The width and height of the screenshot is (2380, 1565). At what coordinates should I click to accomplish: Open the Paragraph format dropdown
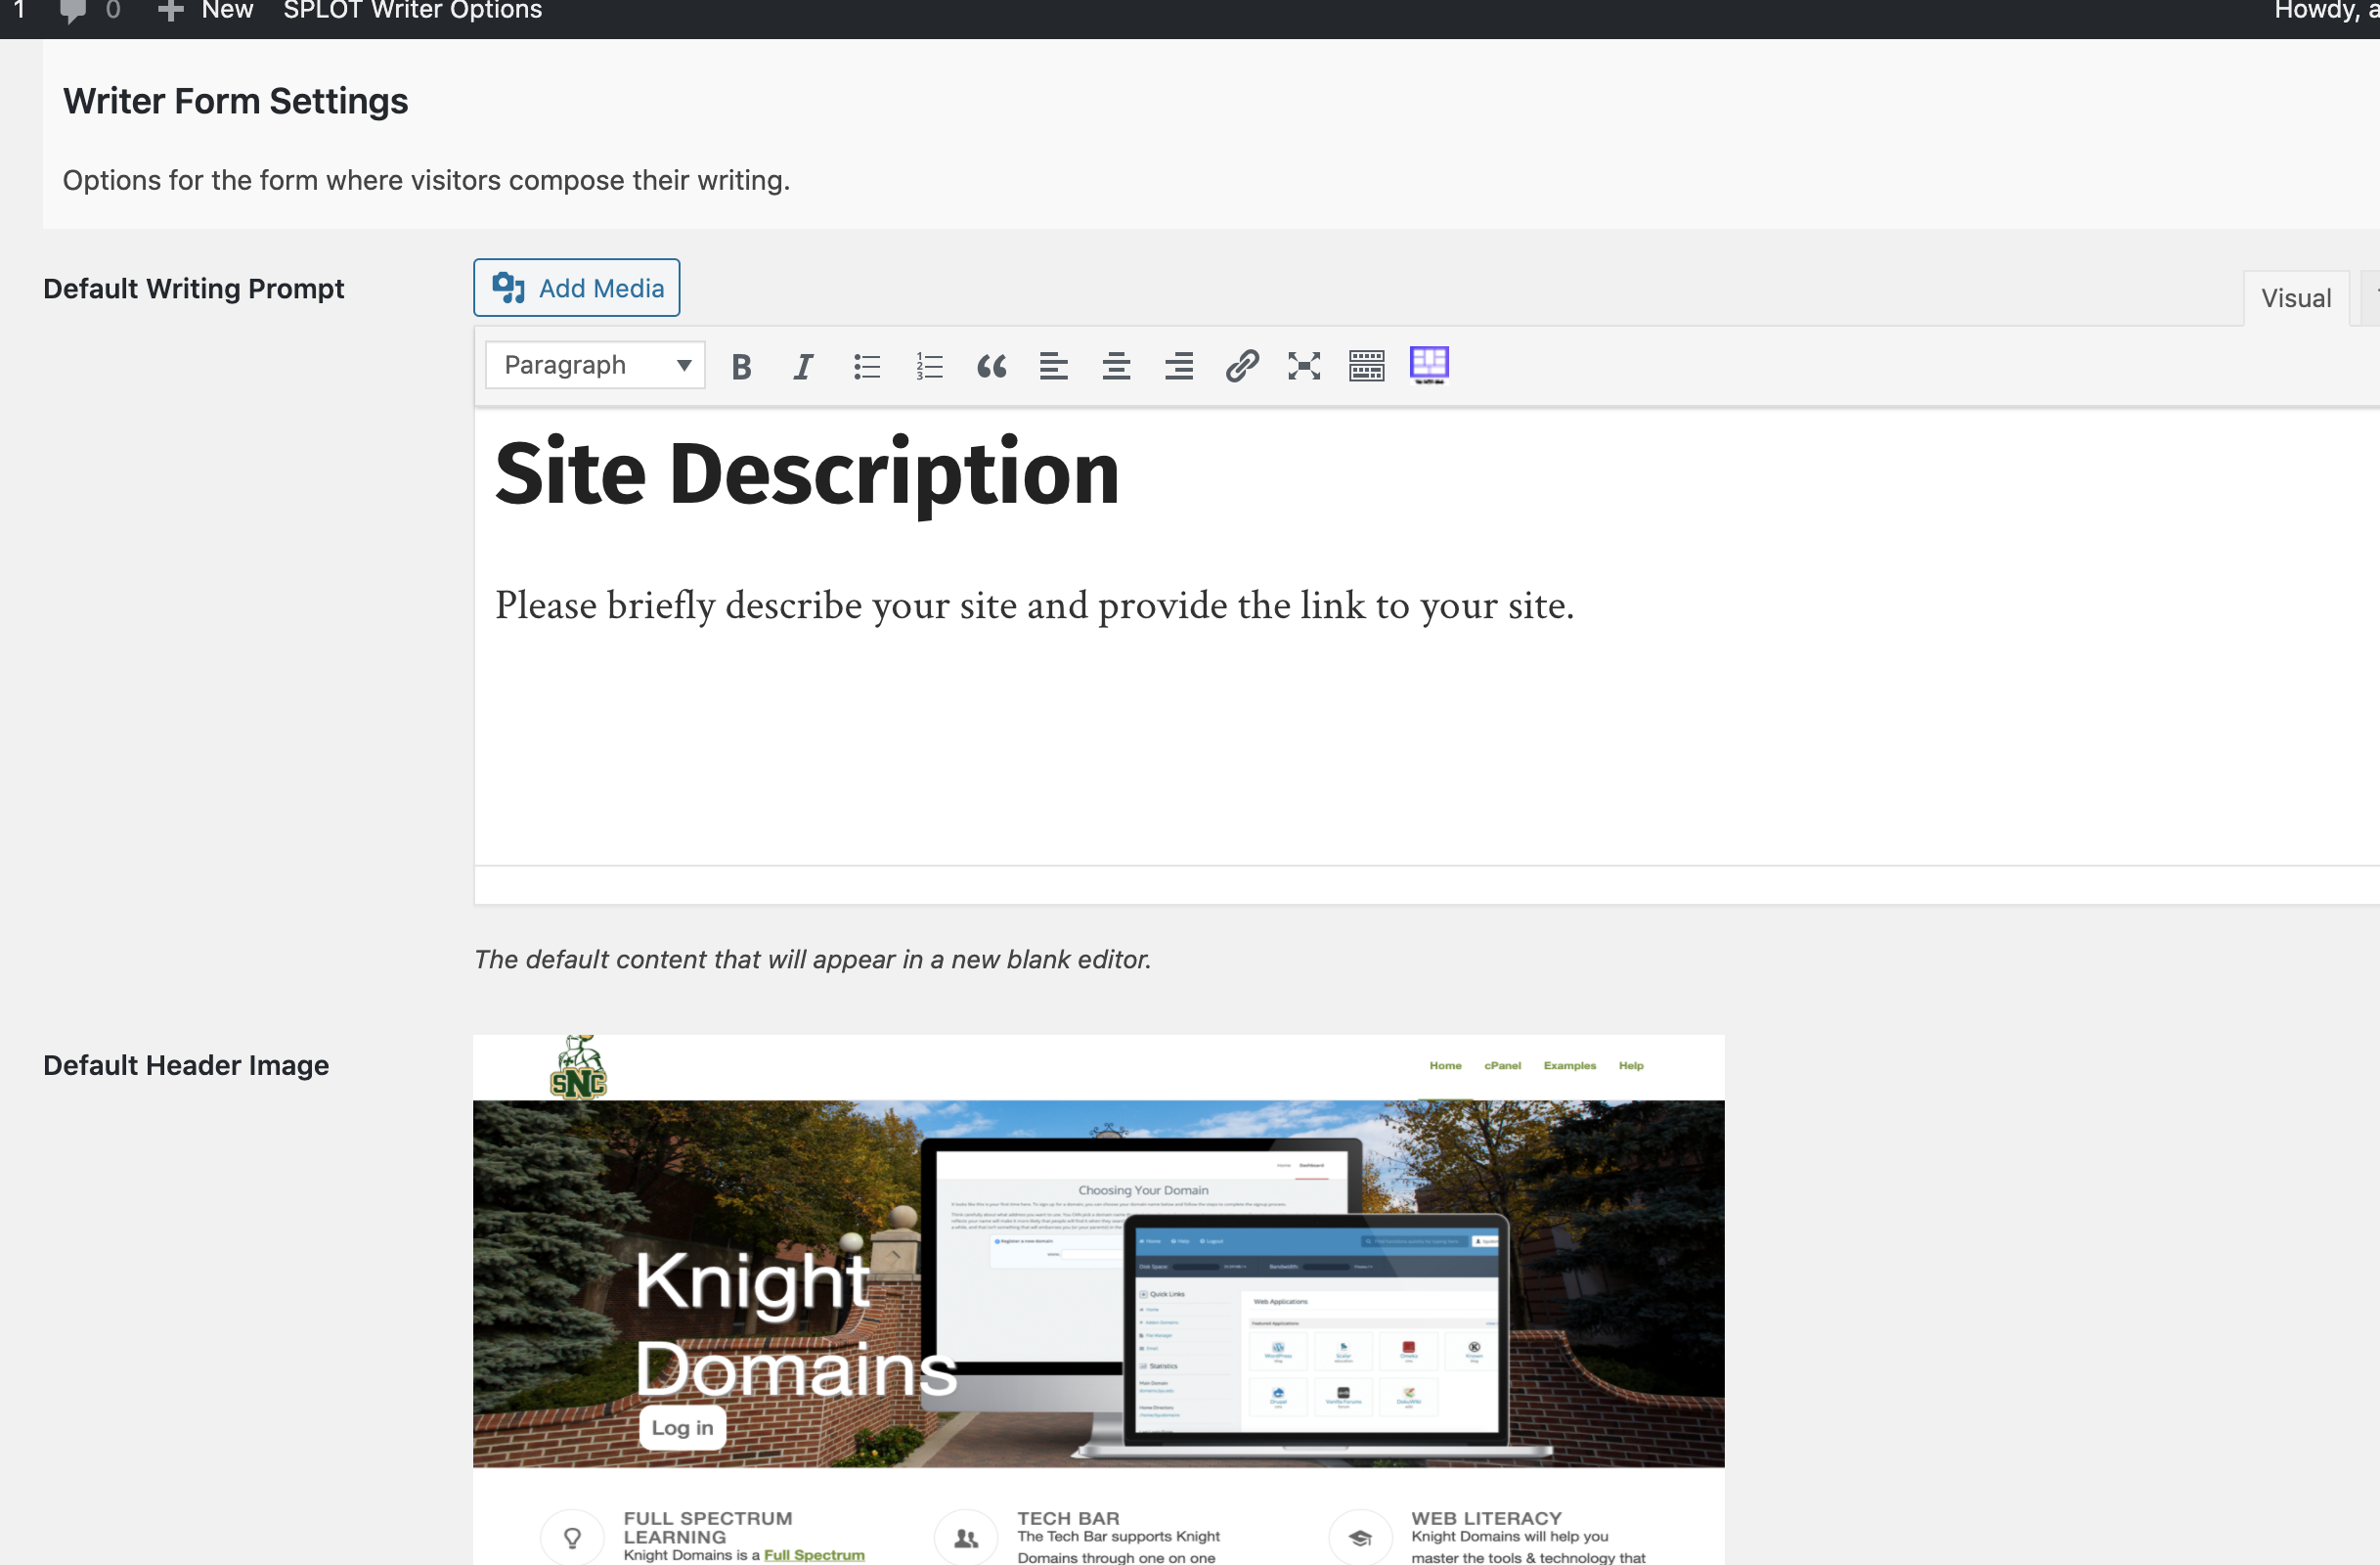pos(595,365)
